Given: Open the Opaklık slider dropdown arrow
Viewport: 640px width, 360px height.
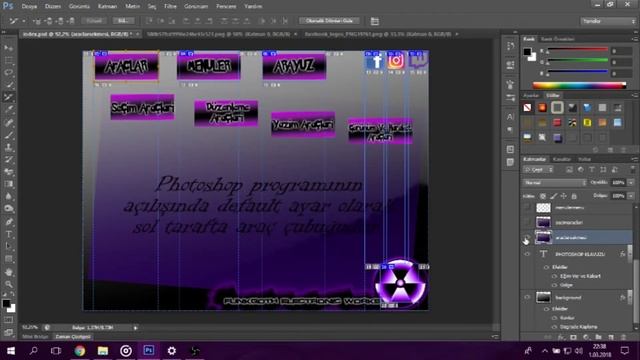Looking at the screenshot, I should 631,182.
